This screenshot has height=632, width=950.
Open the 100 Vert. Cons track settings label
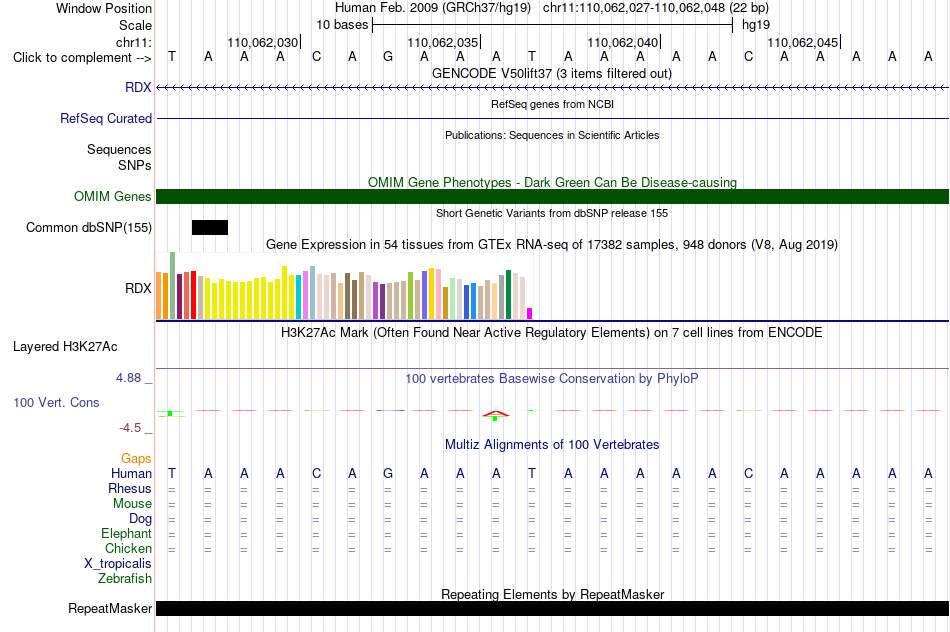point(56,402)
